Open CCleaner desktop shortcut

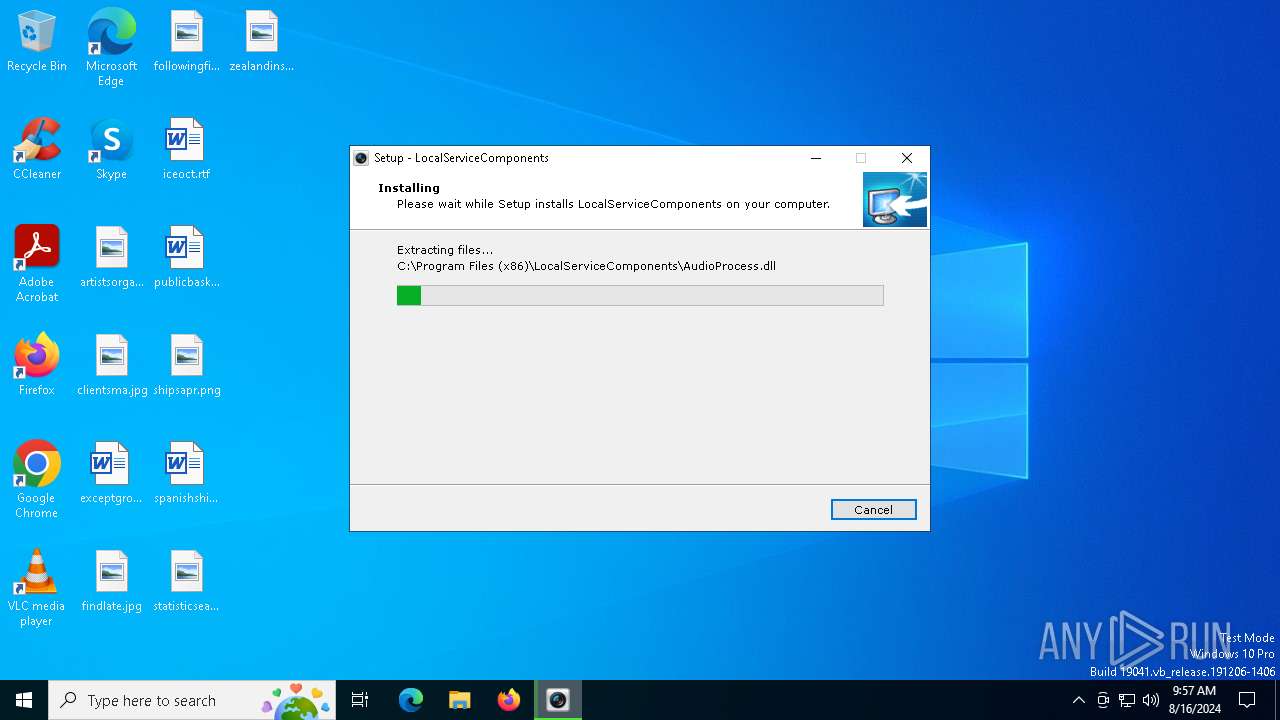click(37, 150)
